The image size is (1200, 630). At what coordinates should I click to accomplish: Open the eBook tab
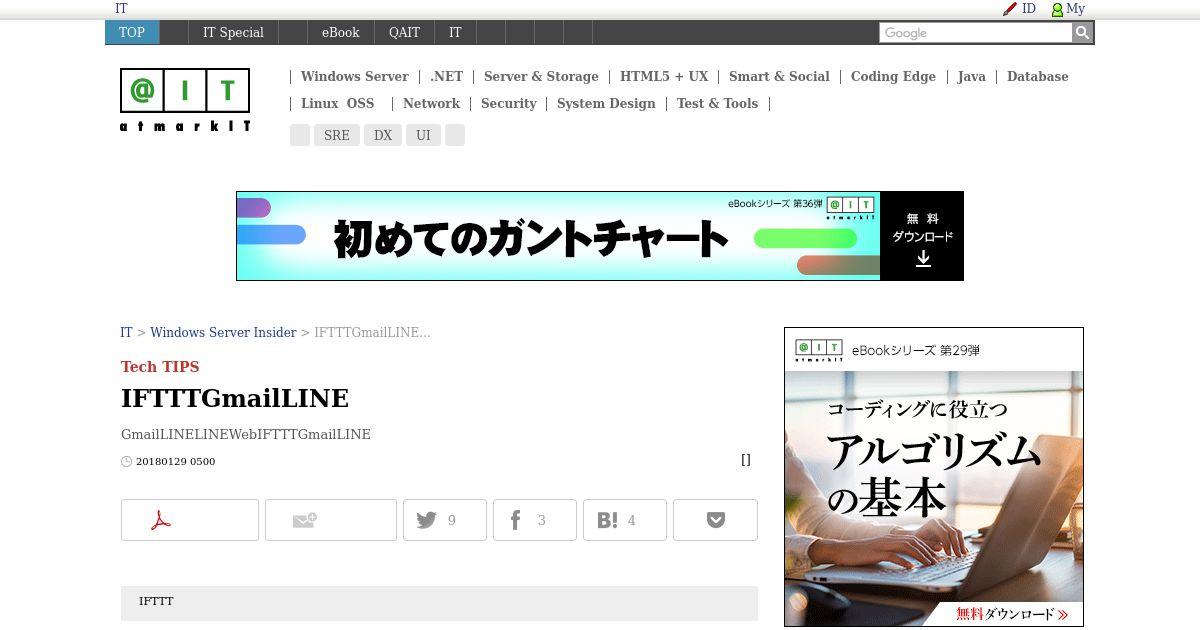tap(340, 32)
